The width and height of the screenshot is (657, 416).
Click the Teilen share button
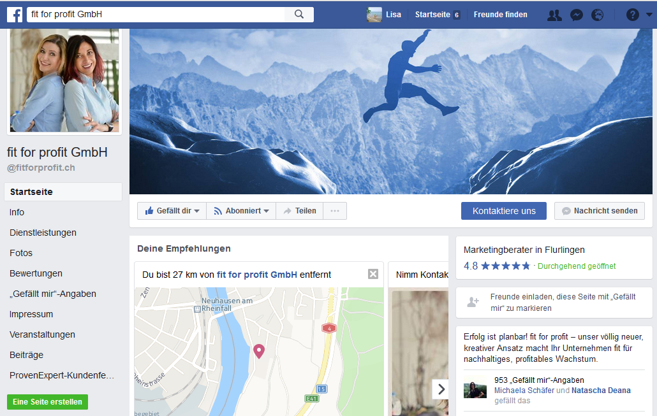299,211
